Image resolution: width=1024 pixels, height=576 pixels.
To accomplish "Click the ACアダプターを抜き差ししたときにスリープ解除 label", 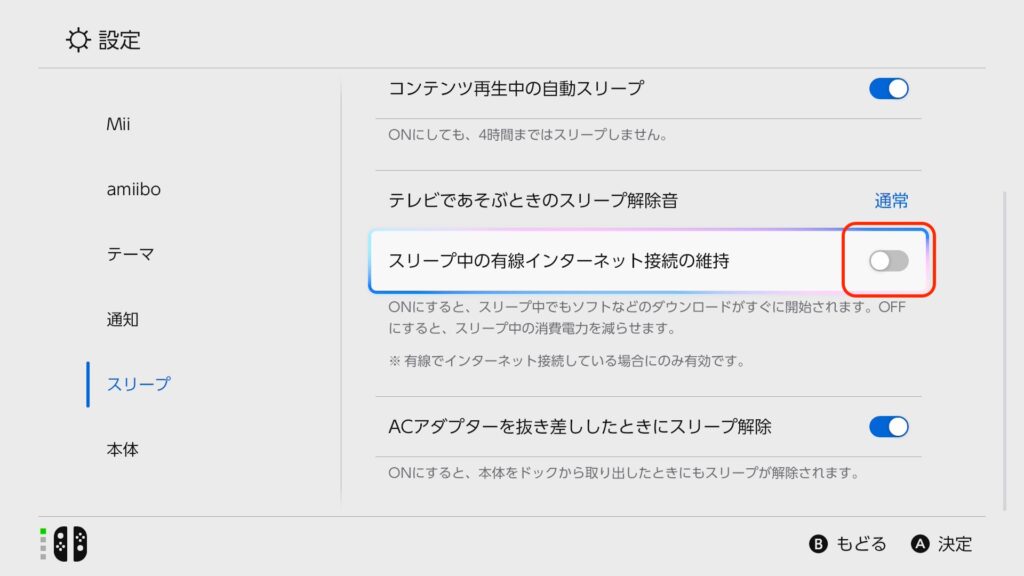I will click(579, 427).
